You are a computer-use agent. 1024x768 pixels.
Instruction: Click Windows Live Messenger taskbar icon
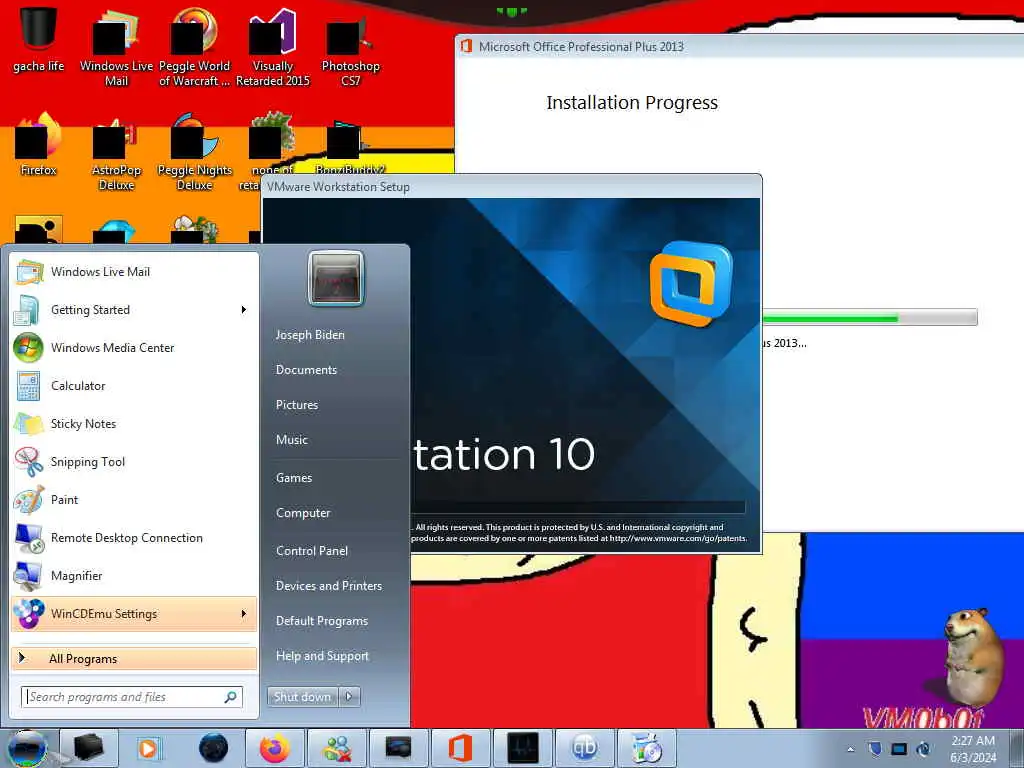click(x=338, y=748)
